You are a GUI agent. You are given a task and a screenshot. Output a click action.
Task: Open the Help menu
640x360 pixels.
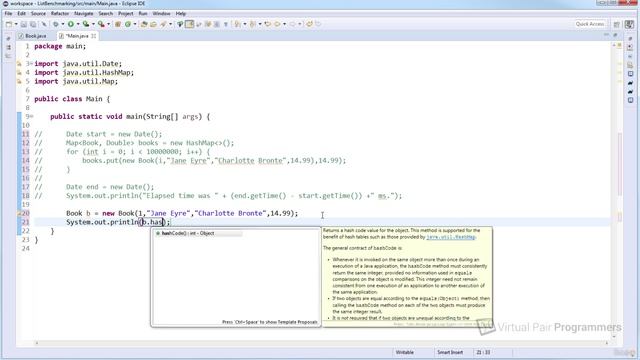(180, 13)
